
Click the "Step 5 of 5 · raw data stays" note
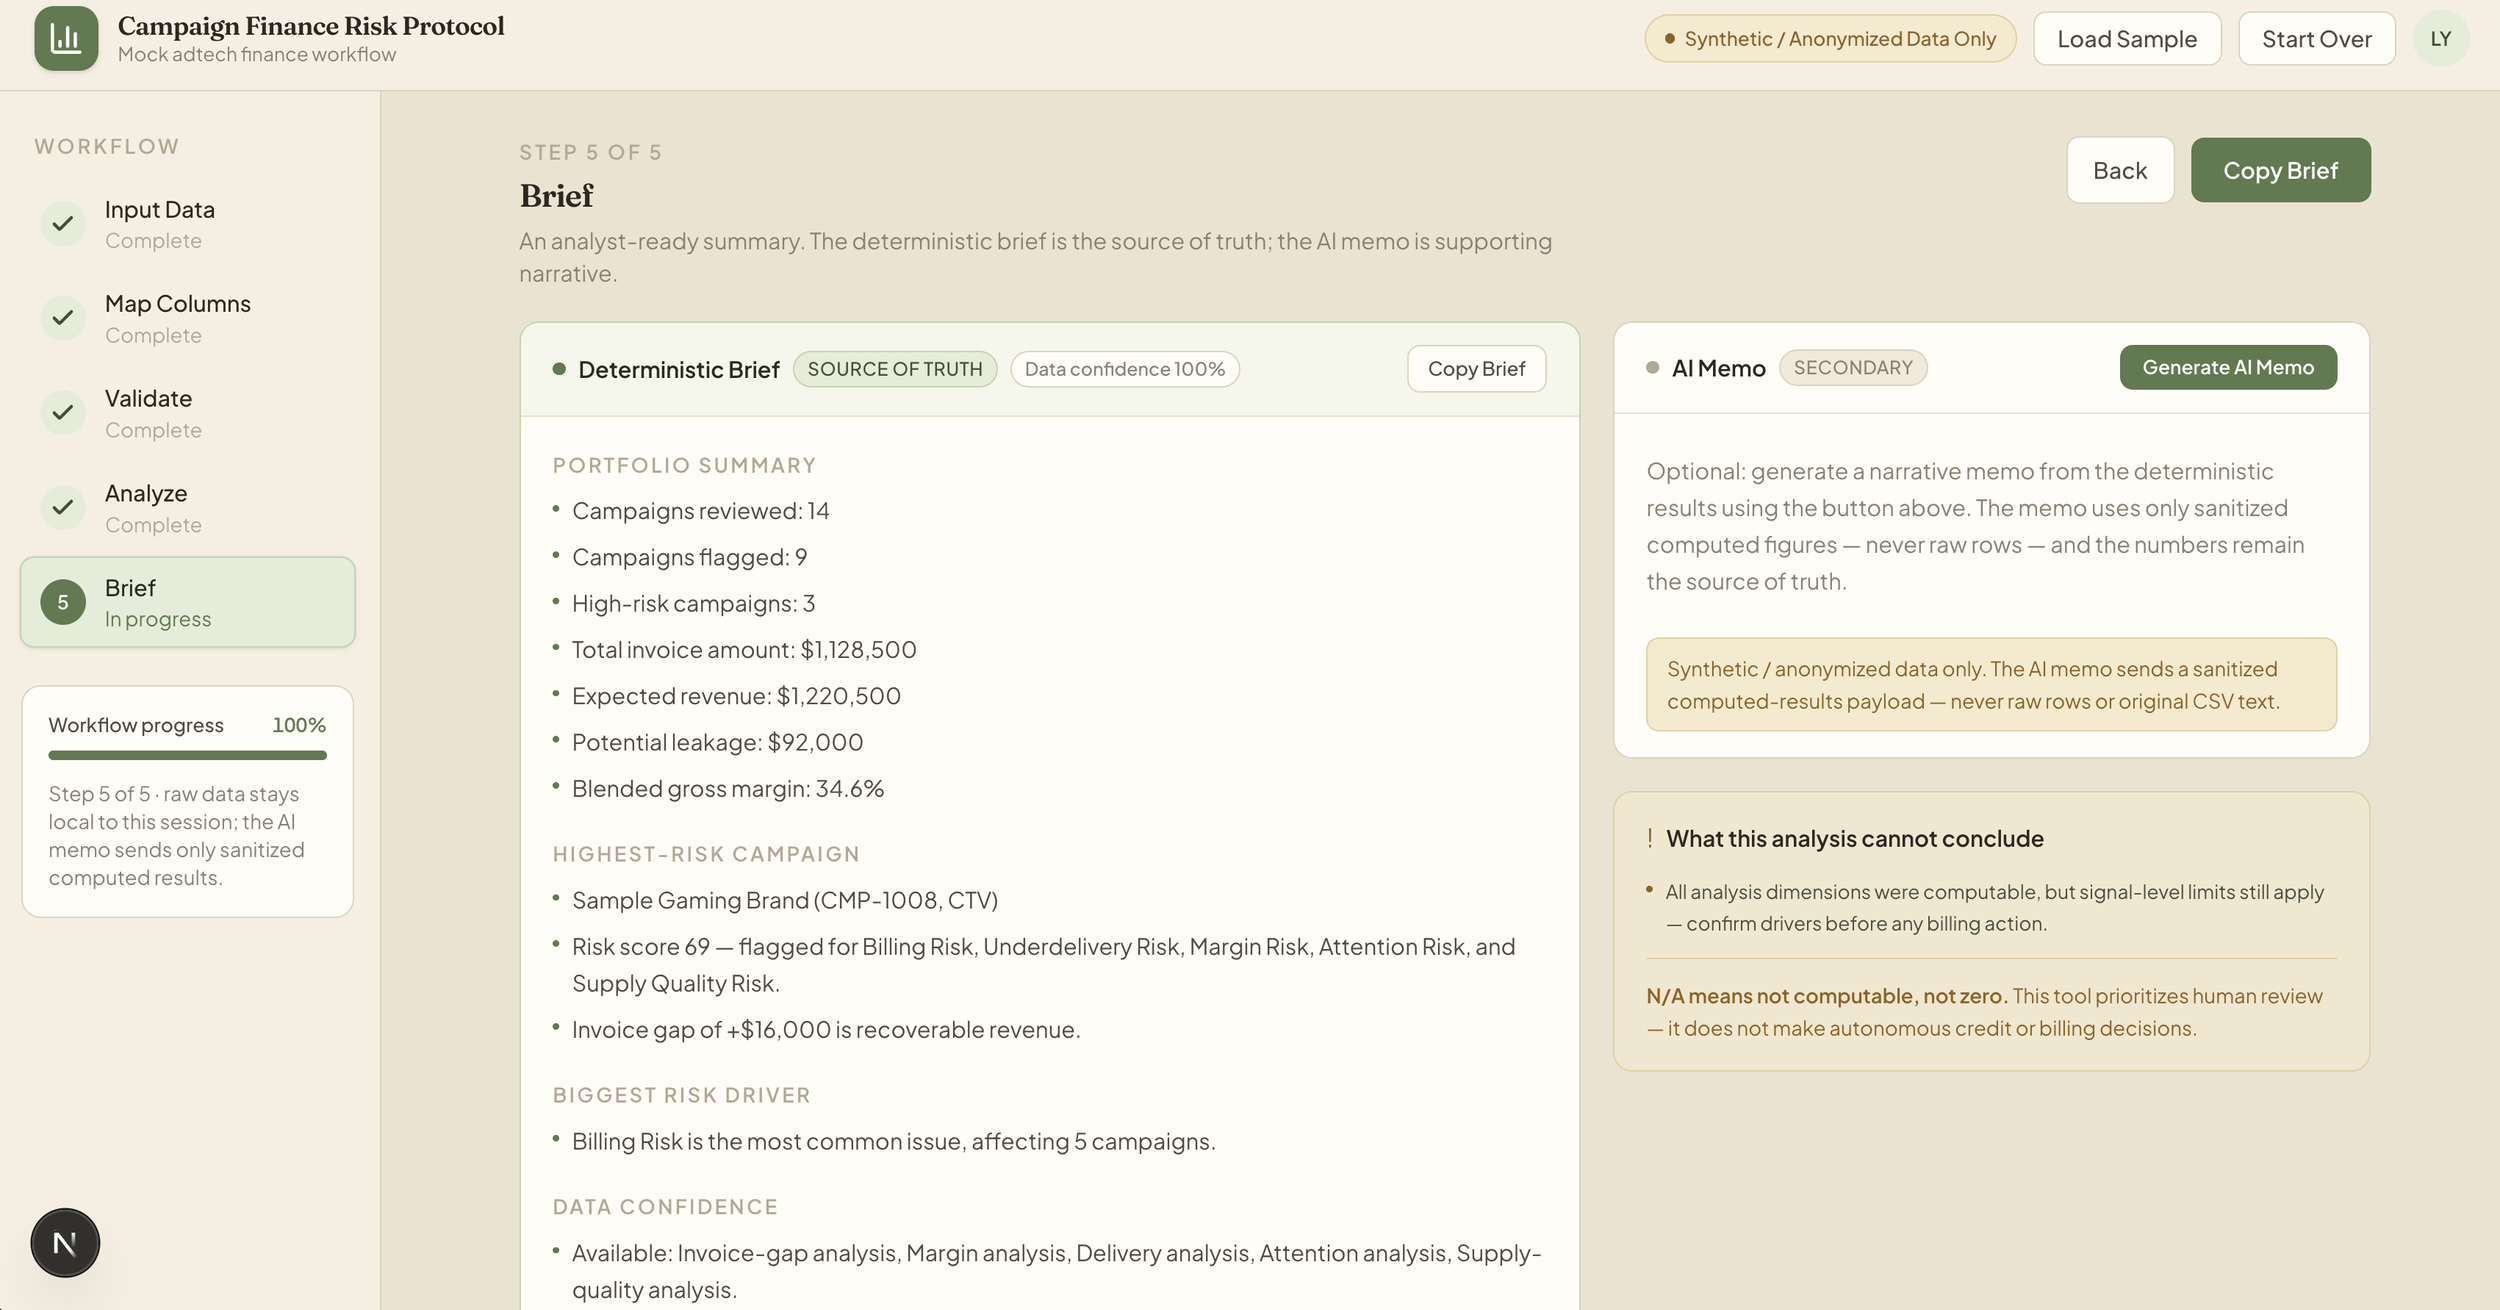click(x=177, y=836)
